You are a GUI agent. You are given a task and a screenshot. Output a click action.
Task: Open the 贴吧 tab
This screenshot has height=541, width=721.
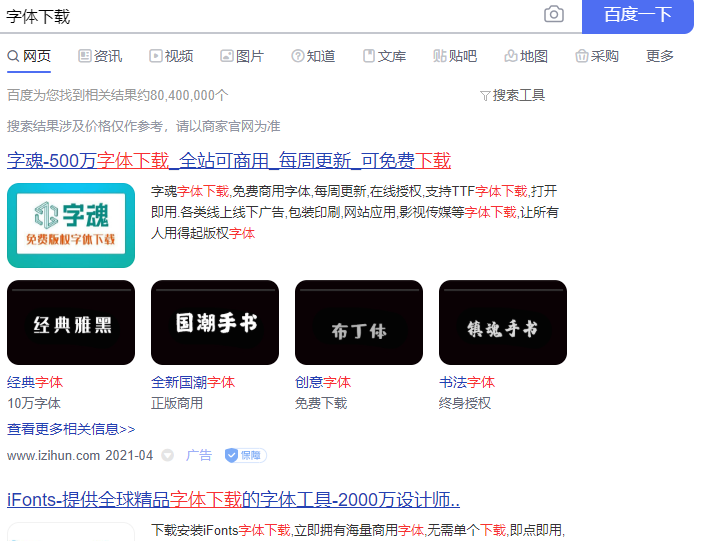point(455,56)
